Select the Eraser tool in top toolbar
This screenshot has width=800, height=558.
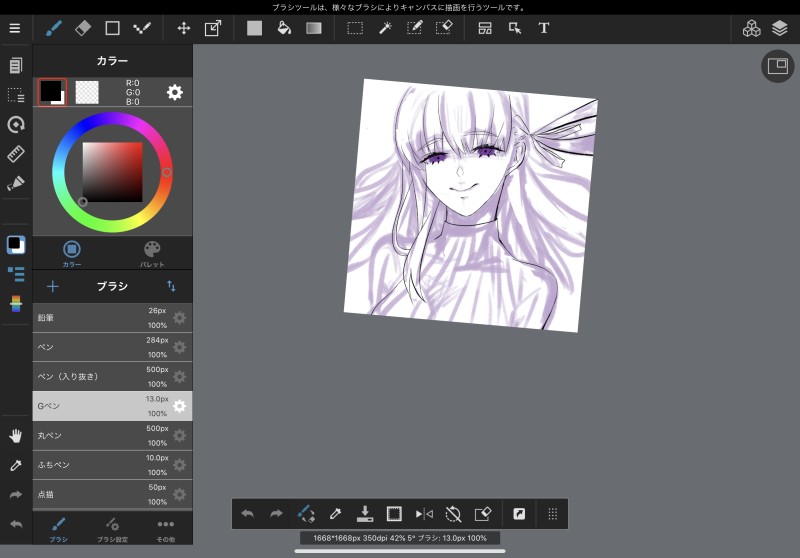point(83,28)
